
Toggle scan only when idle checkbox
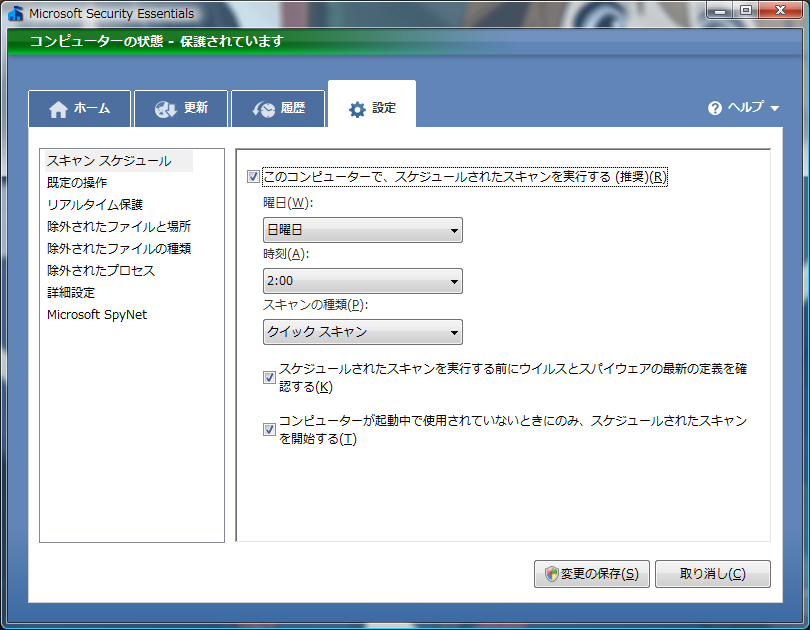tap(269, 429)
